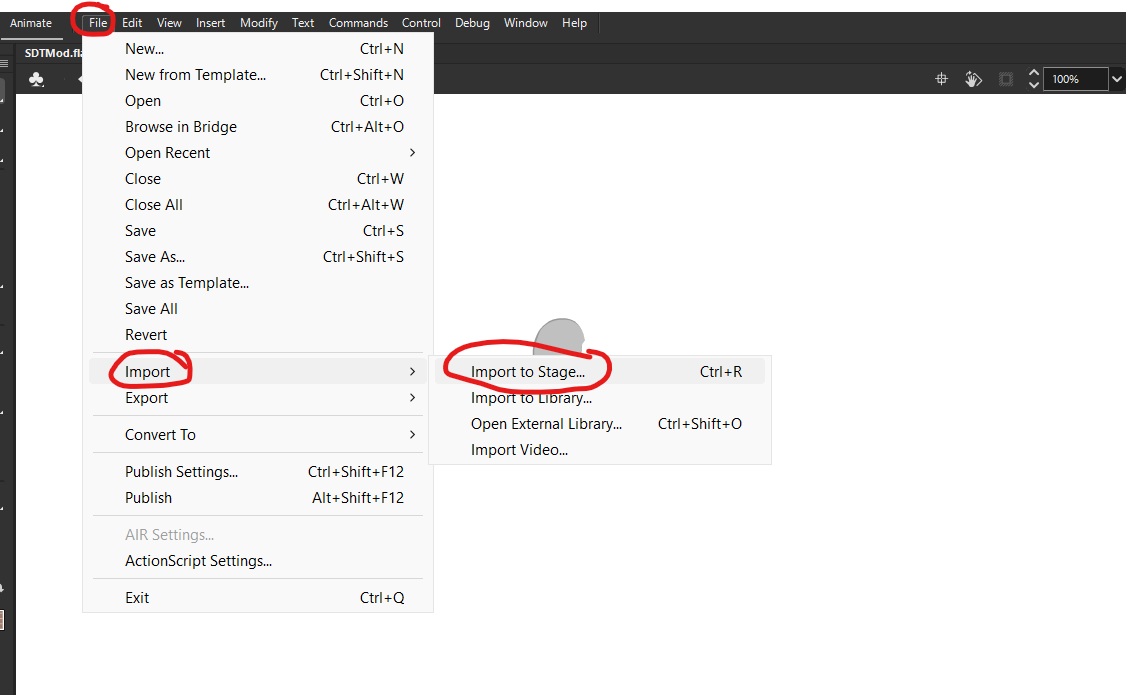Image resolution: width=1126 pixels, height=695 pixels.
Task: Select the Rotation hand tool icon
Action: [x=973, y=79]
